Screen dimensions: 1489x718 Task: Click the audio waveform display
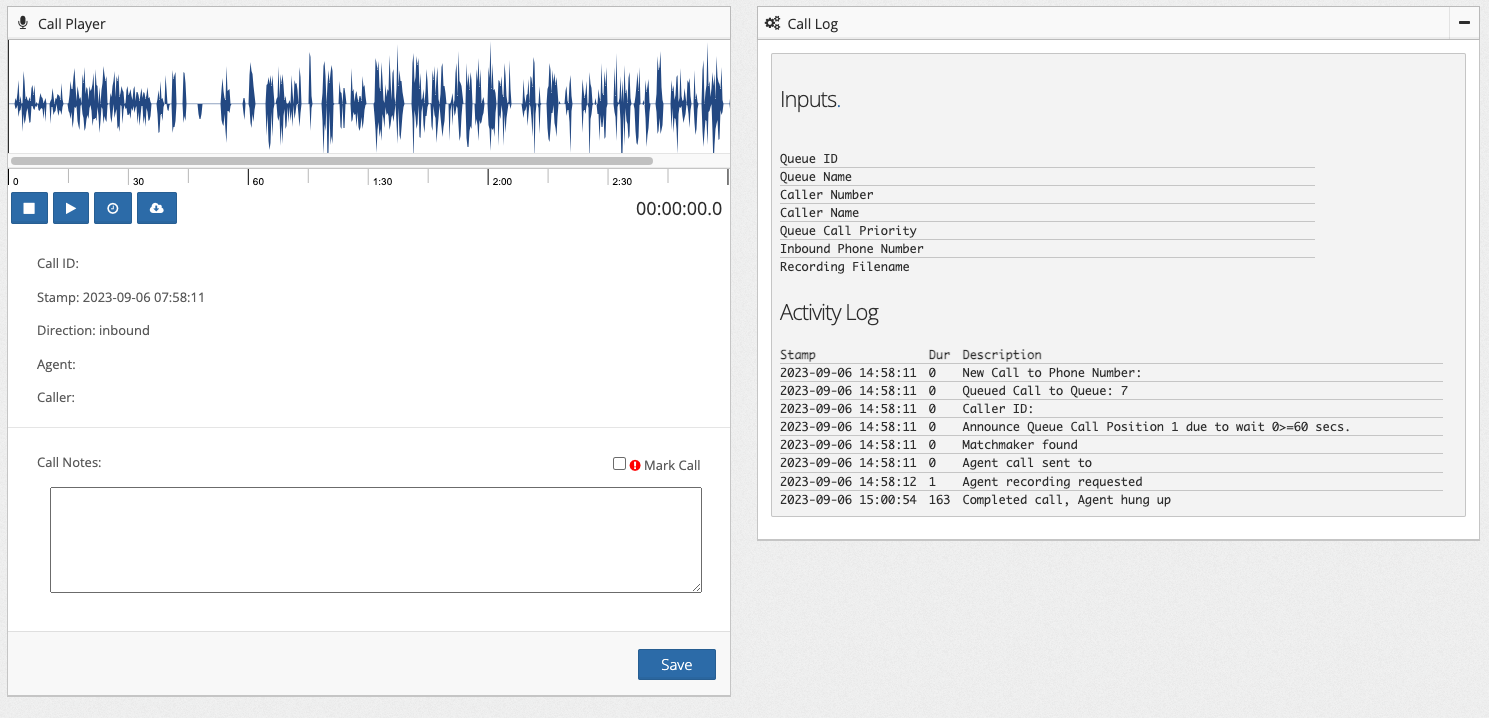(368, 98)
